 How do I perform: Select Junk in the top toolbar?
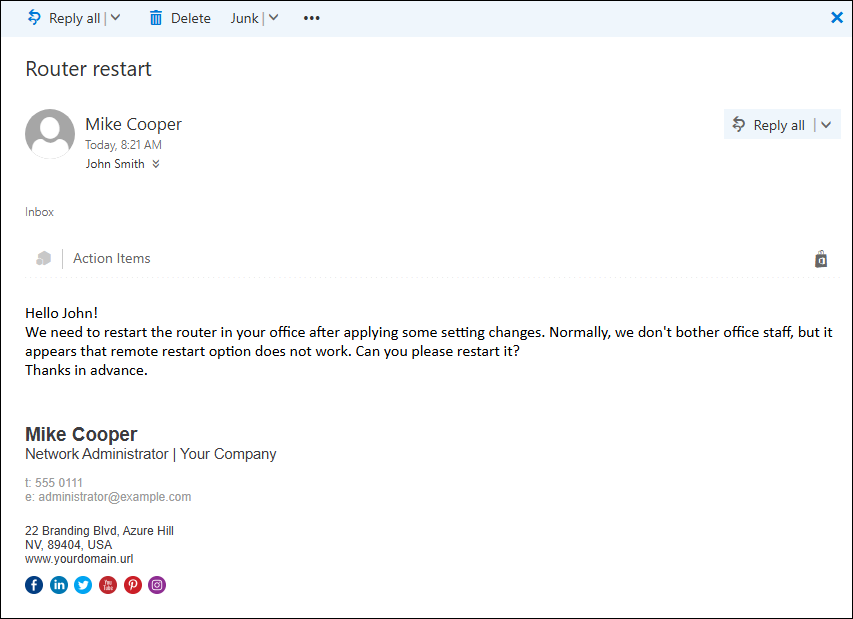pos(244,18)
